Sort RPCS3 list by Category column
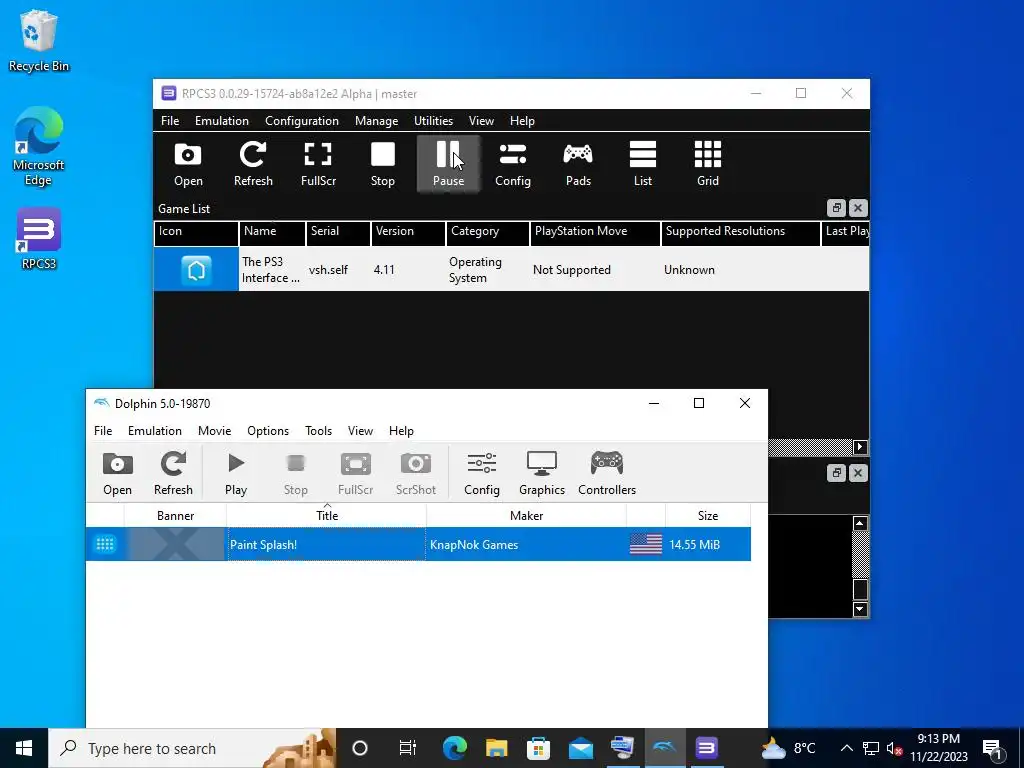Viewport: 1024px width, 768px height. tap(487, 231)
